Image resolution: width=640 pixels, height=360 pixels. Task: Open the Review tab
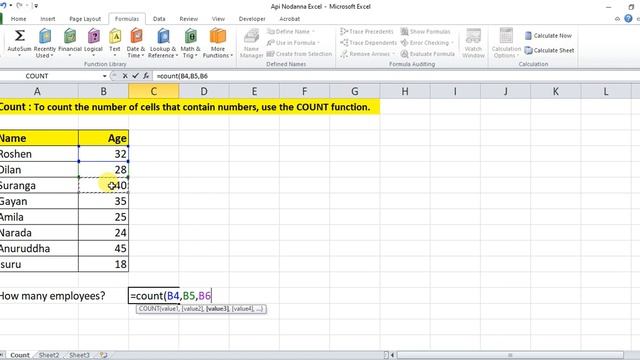pos(189,19)
